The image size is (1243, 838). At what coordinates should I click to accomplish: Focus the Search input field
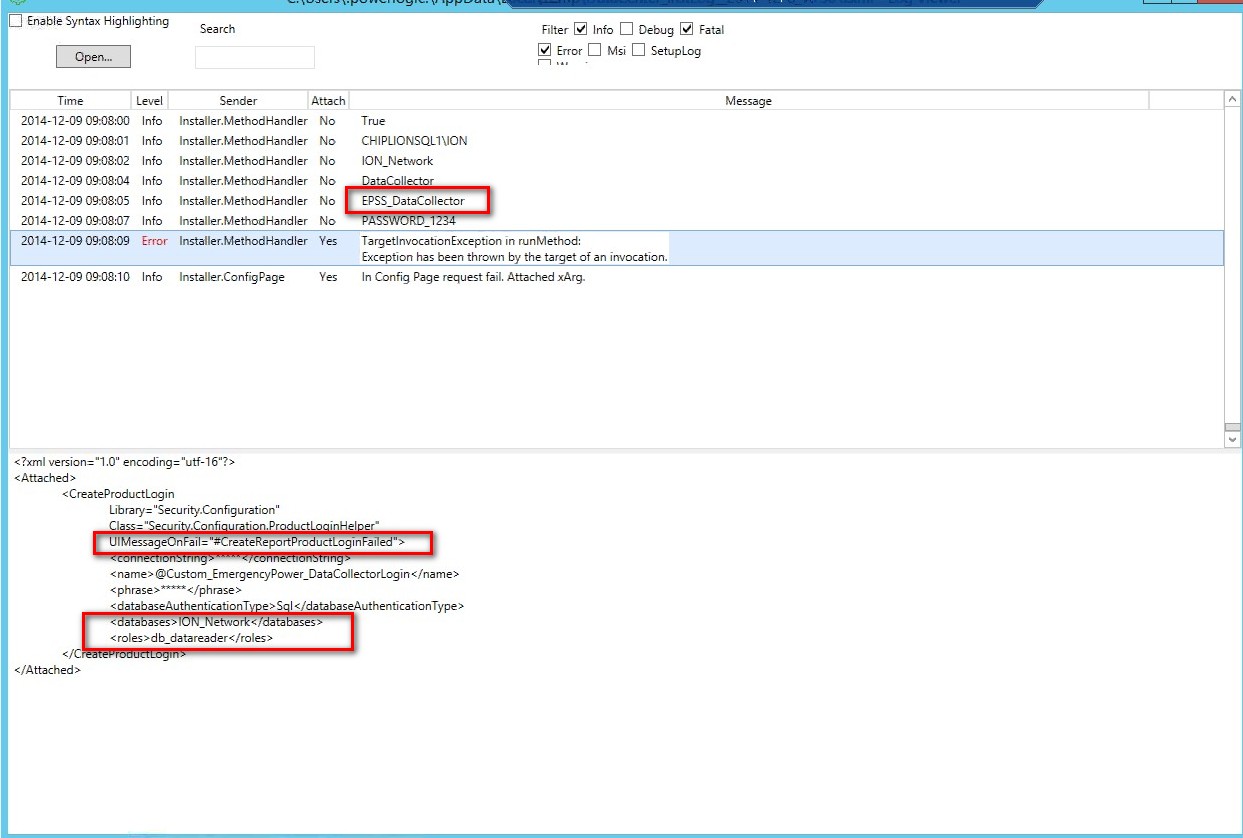(254, 57)
